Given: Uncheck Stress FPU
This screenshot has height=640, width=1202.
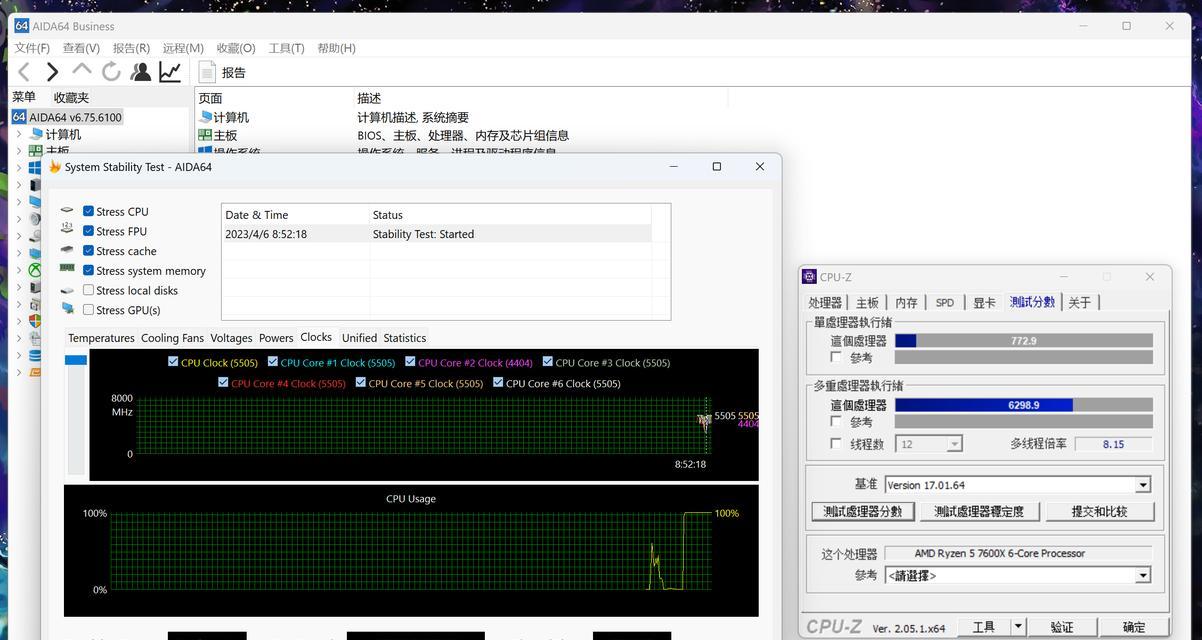Looking at the screenshot, I should pos(88,231).
